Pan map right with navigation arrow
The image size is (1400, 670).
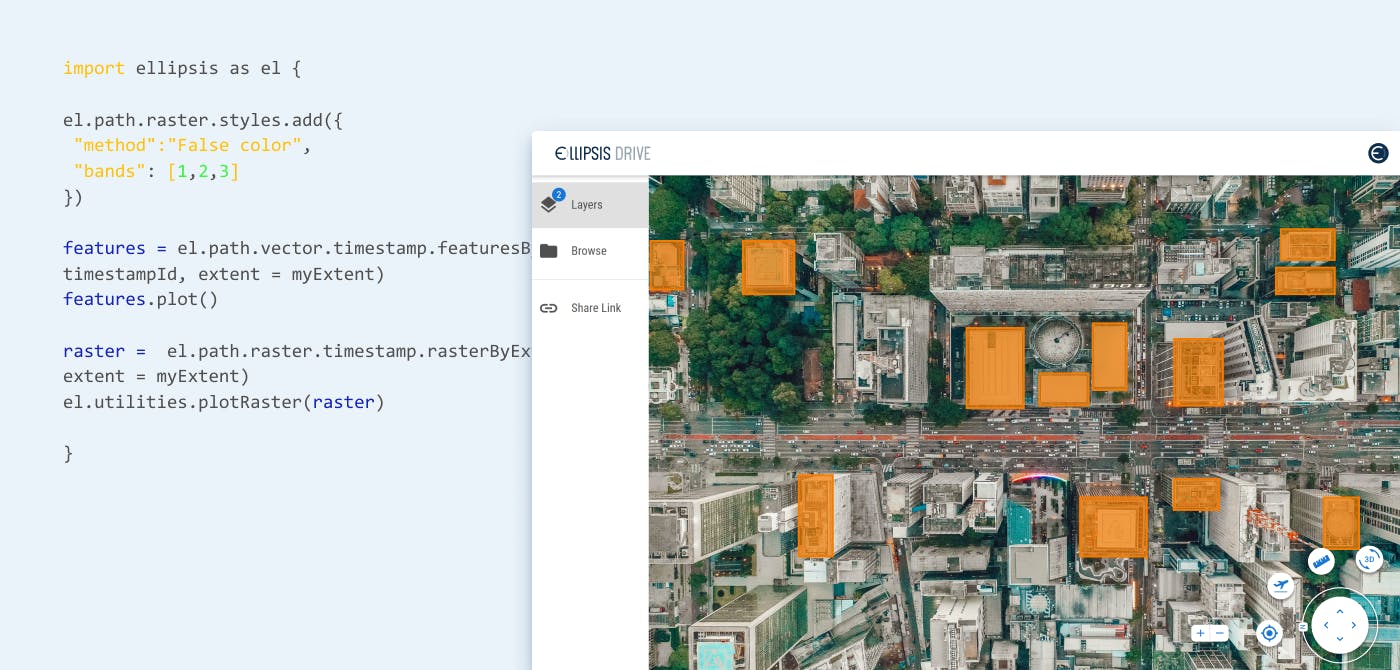(1354, 626)
